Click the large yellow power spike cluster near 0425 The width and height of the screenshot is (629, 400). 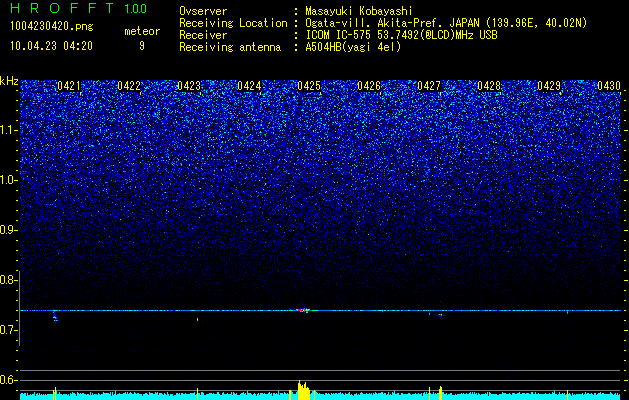pos(304,390)
